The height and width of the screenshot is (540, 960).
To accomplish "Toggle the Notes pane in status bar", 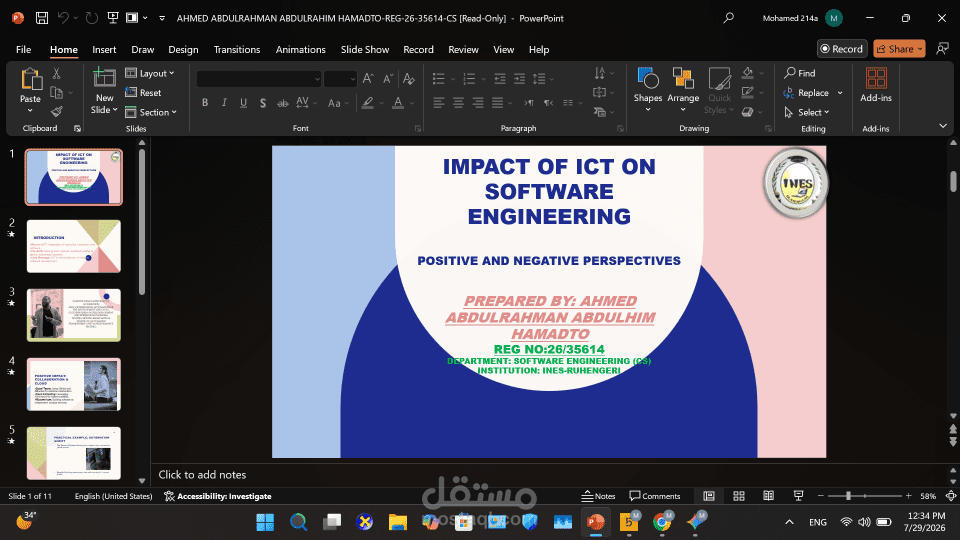I will [598, 496].
